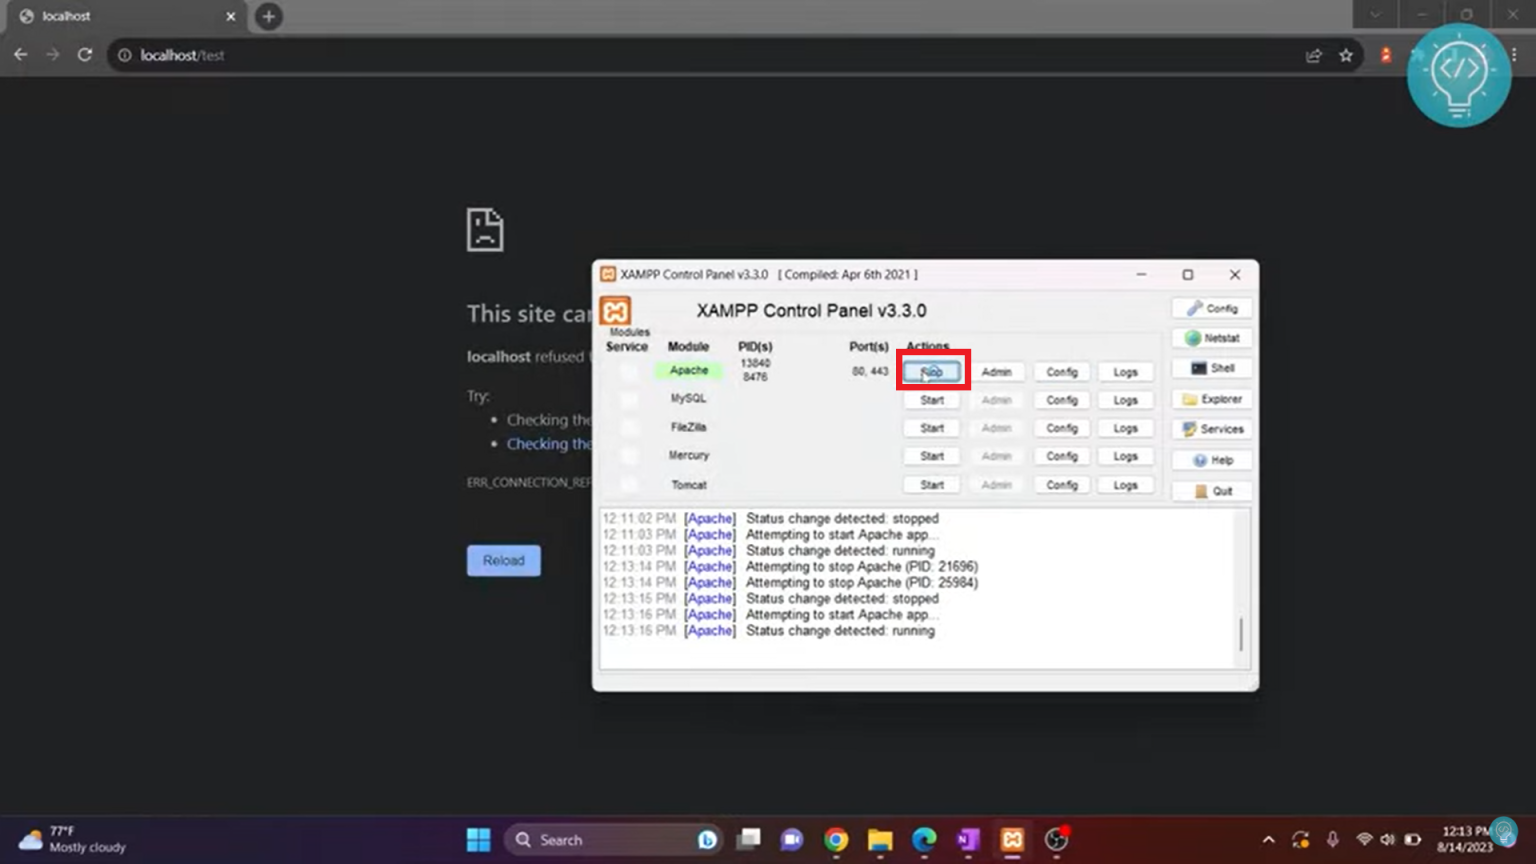Launch OBS Studio from the taskbar
This screenshot has width=1536, height=864.
coord(1055,840)
